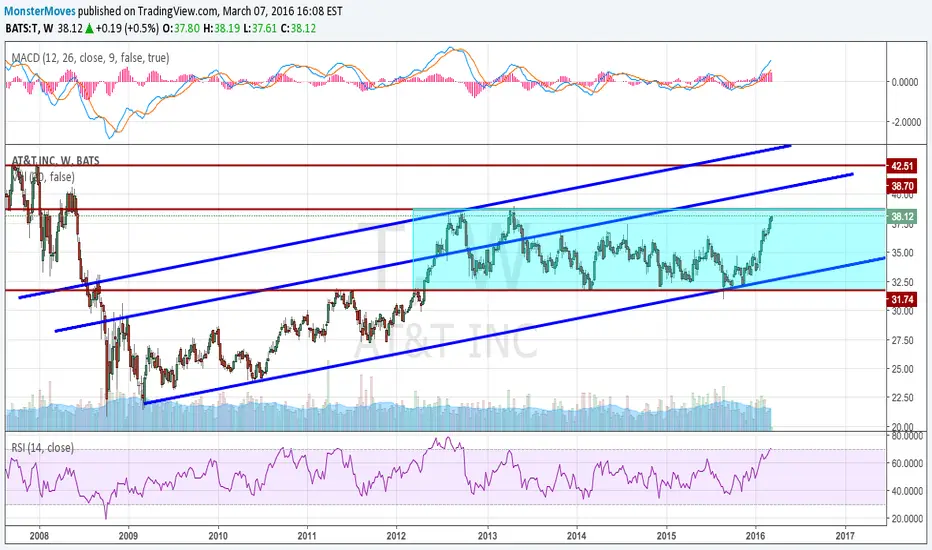Click the 60.0000 RSI axis value
The height and width of the screenshot is (550, 932).
coord(906,463)
